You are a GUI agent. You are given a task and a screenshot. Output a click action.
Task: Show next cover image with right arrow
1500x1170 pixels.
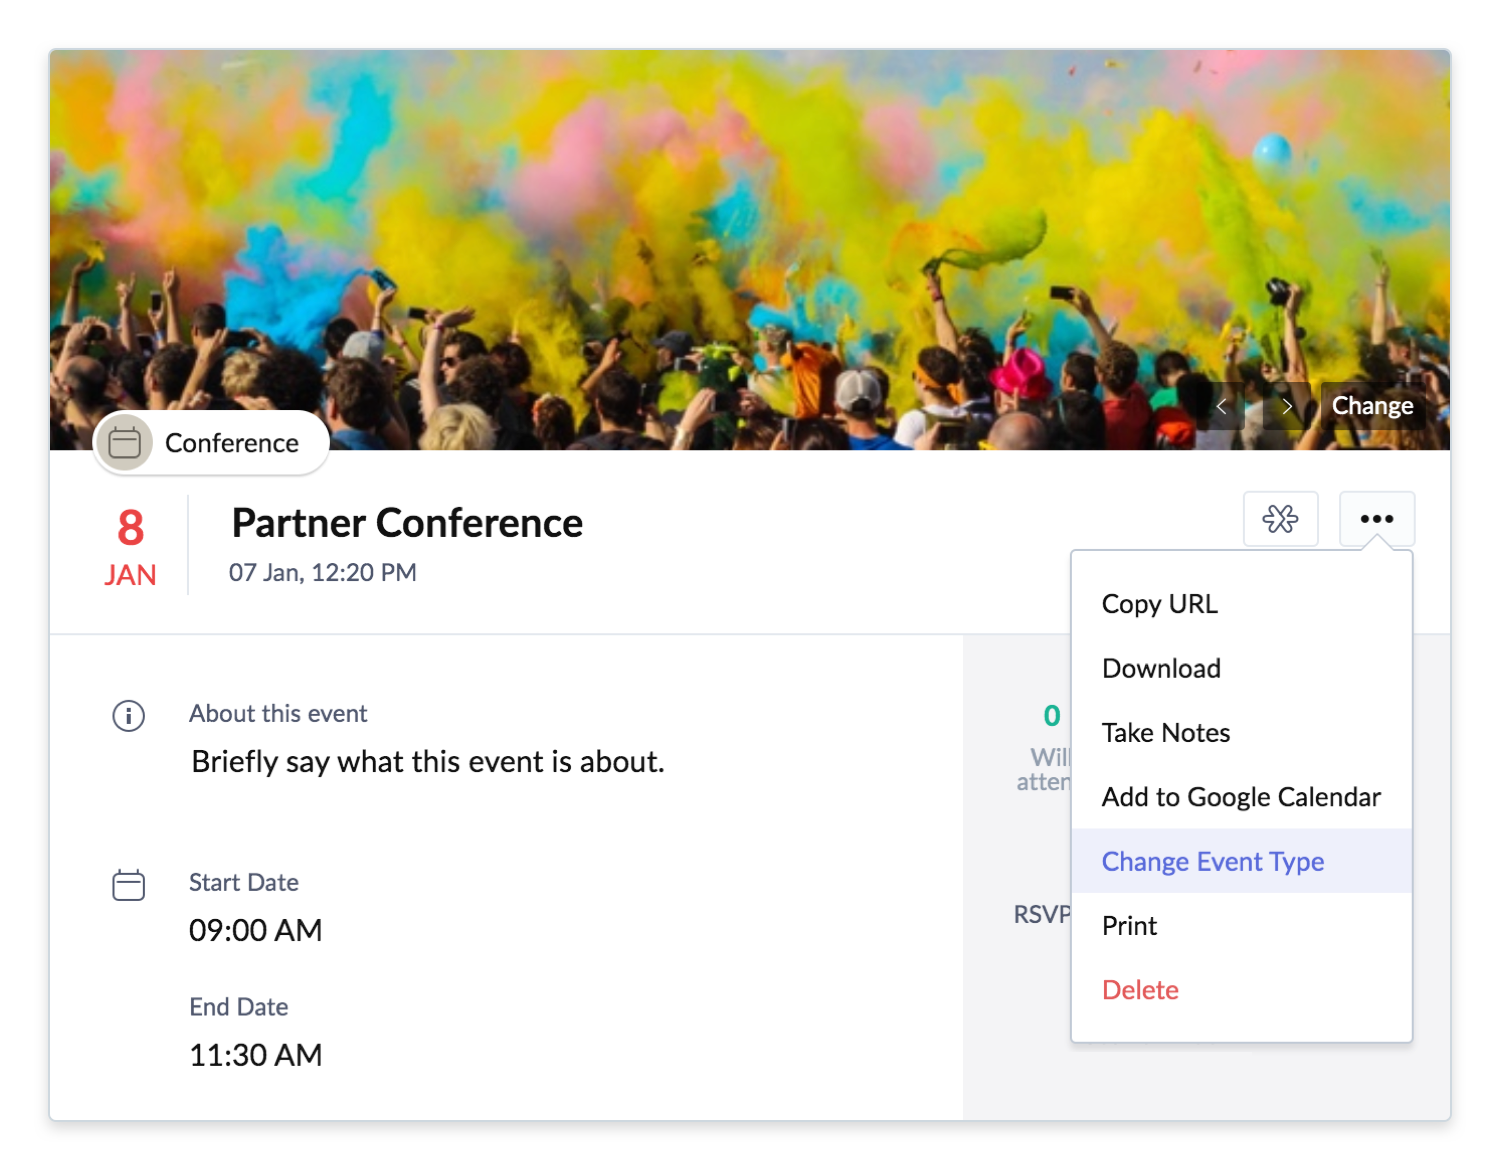point(1287,406)
